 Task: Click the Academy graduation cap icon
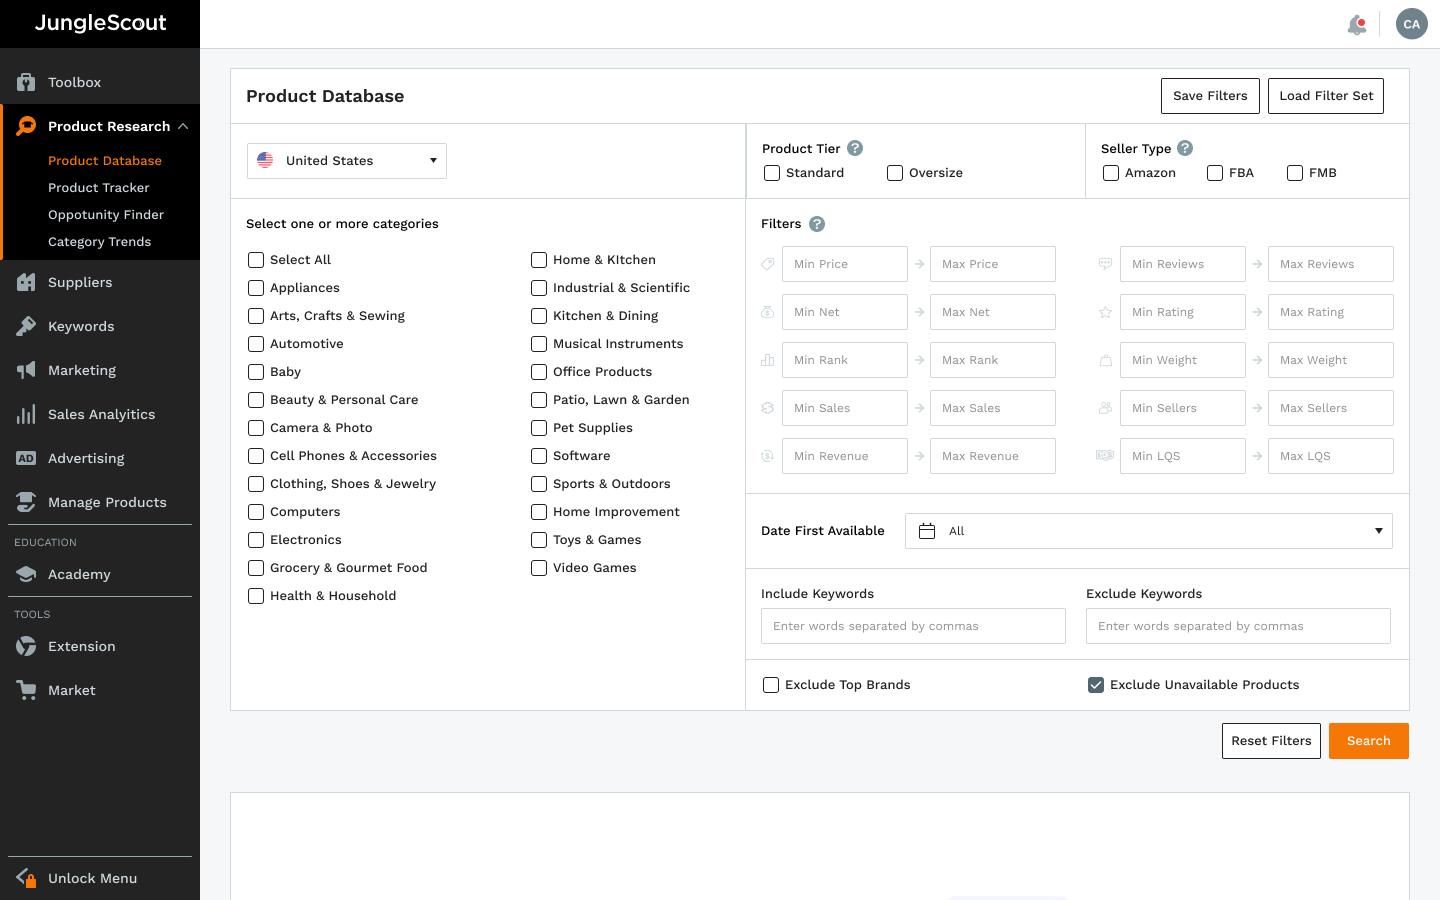pyautogui.click(x=26, y=574)
